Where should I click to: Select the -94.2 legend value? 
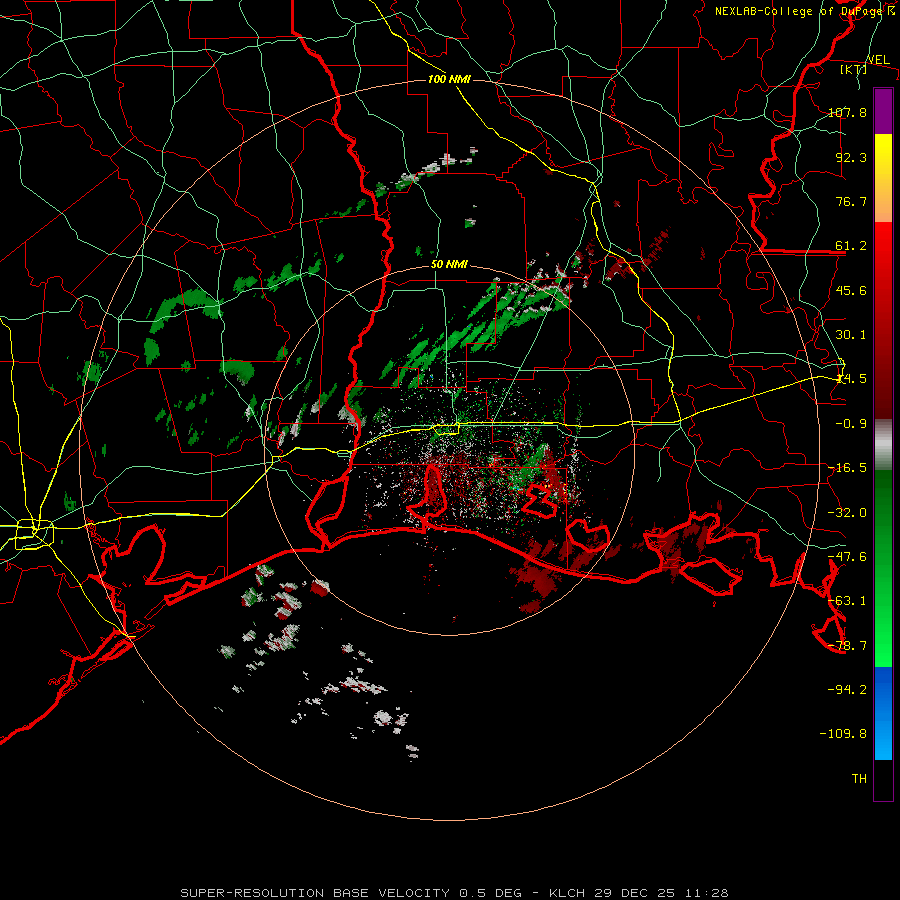coord(847,689)
